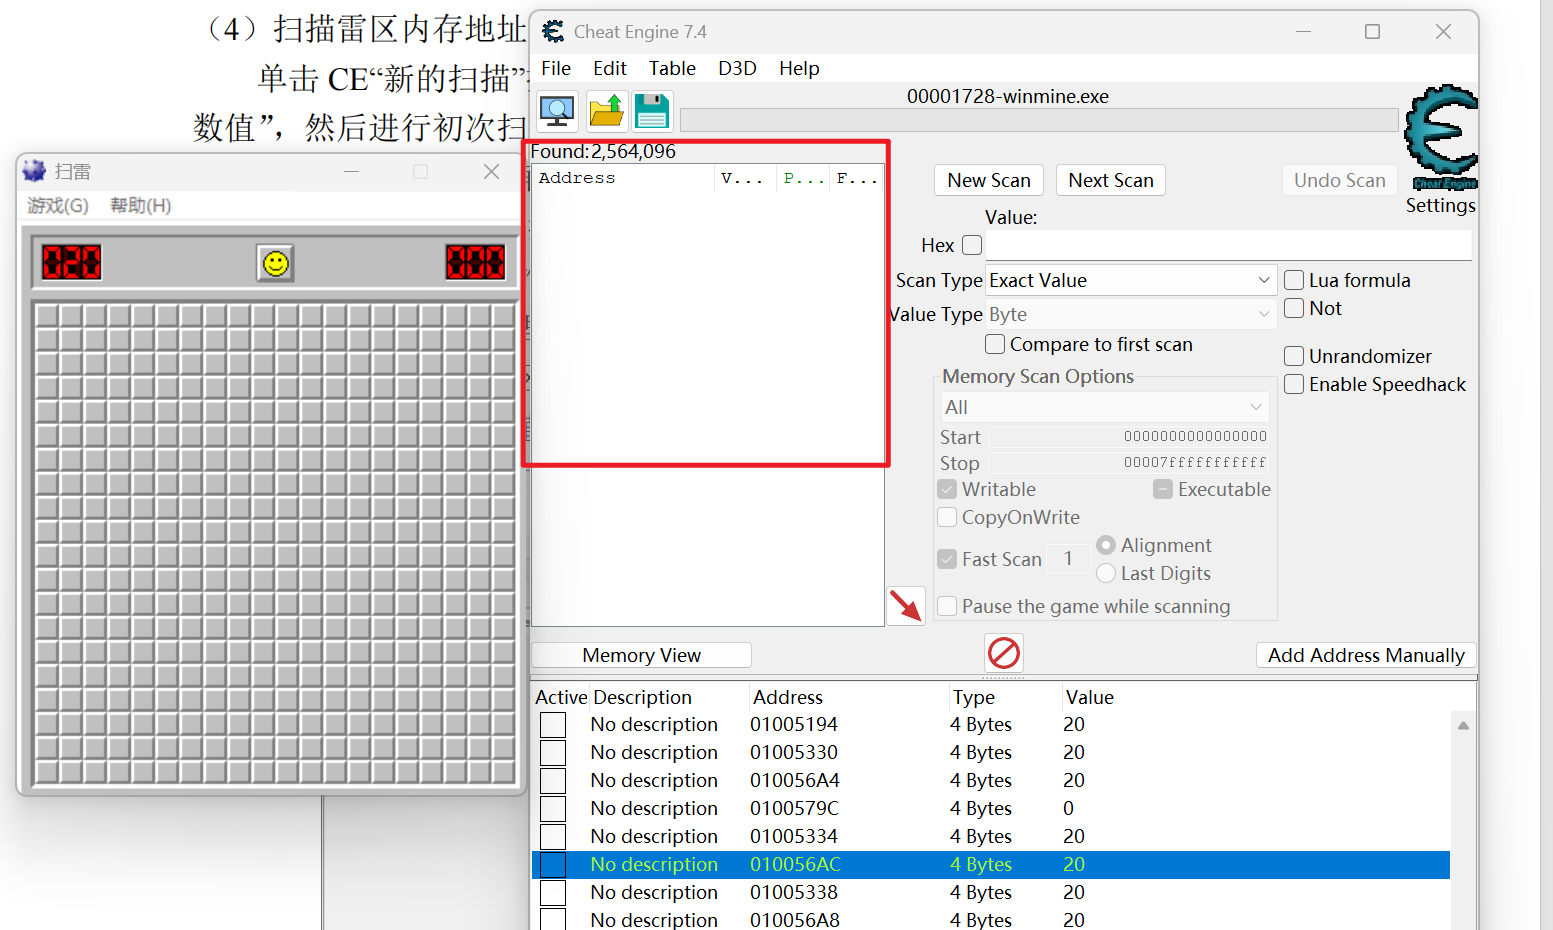1553x930 pixels.
Task: Enable Pause the game while scanning
Action: coord(947,606)
